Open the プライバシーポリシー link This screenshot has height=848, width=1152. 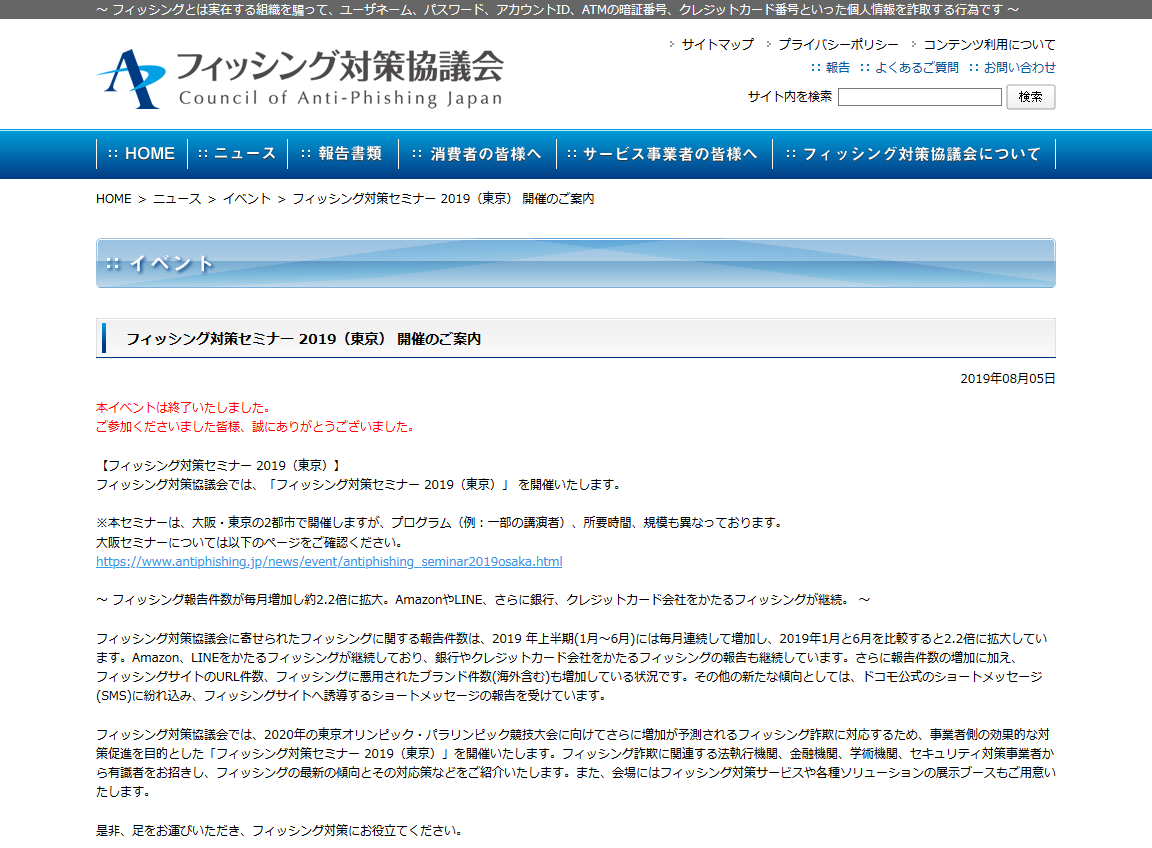838,45
